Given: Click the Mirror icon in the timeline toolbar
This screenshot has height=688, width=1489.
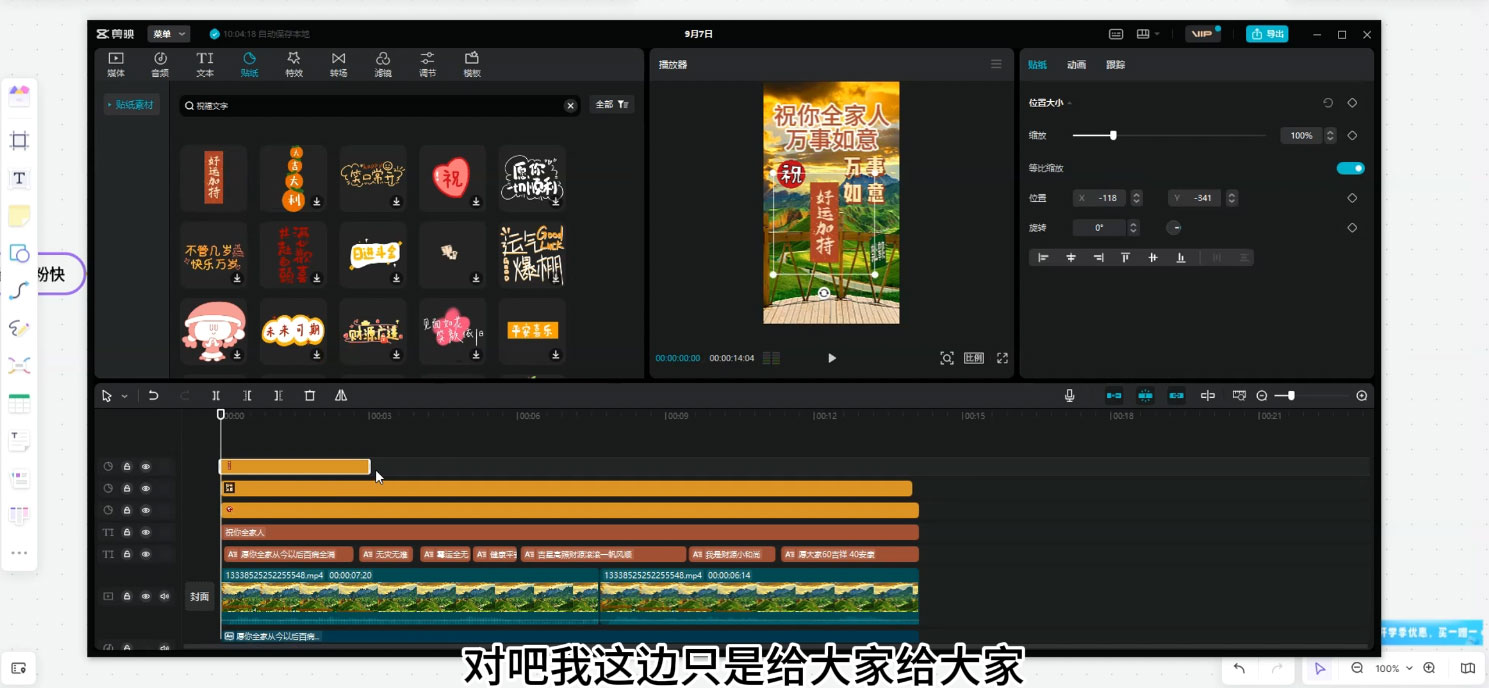Looking at the screenshot, I should (340, 395).
